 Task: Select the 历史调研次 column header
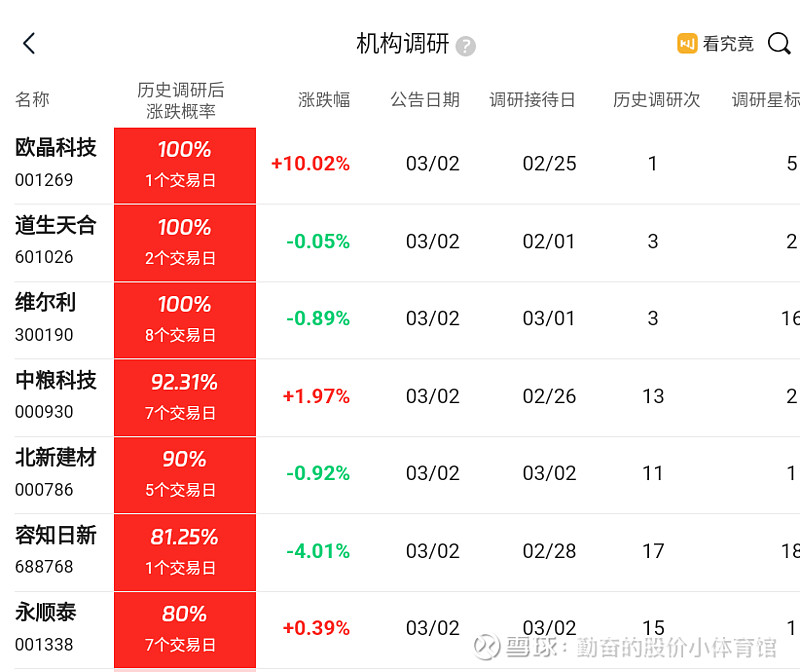(x=656, y=99)
